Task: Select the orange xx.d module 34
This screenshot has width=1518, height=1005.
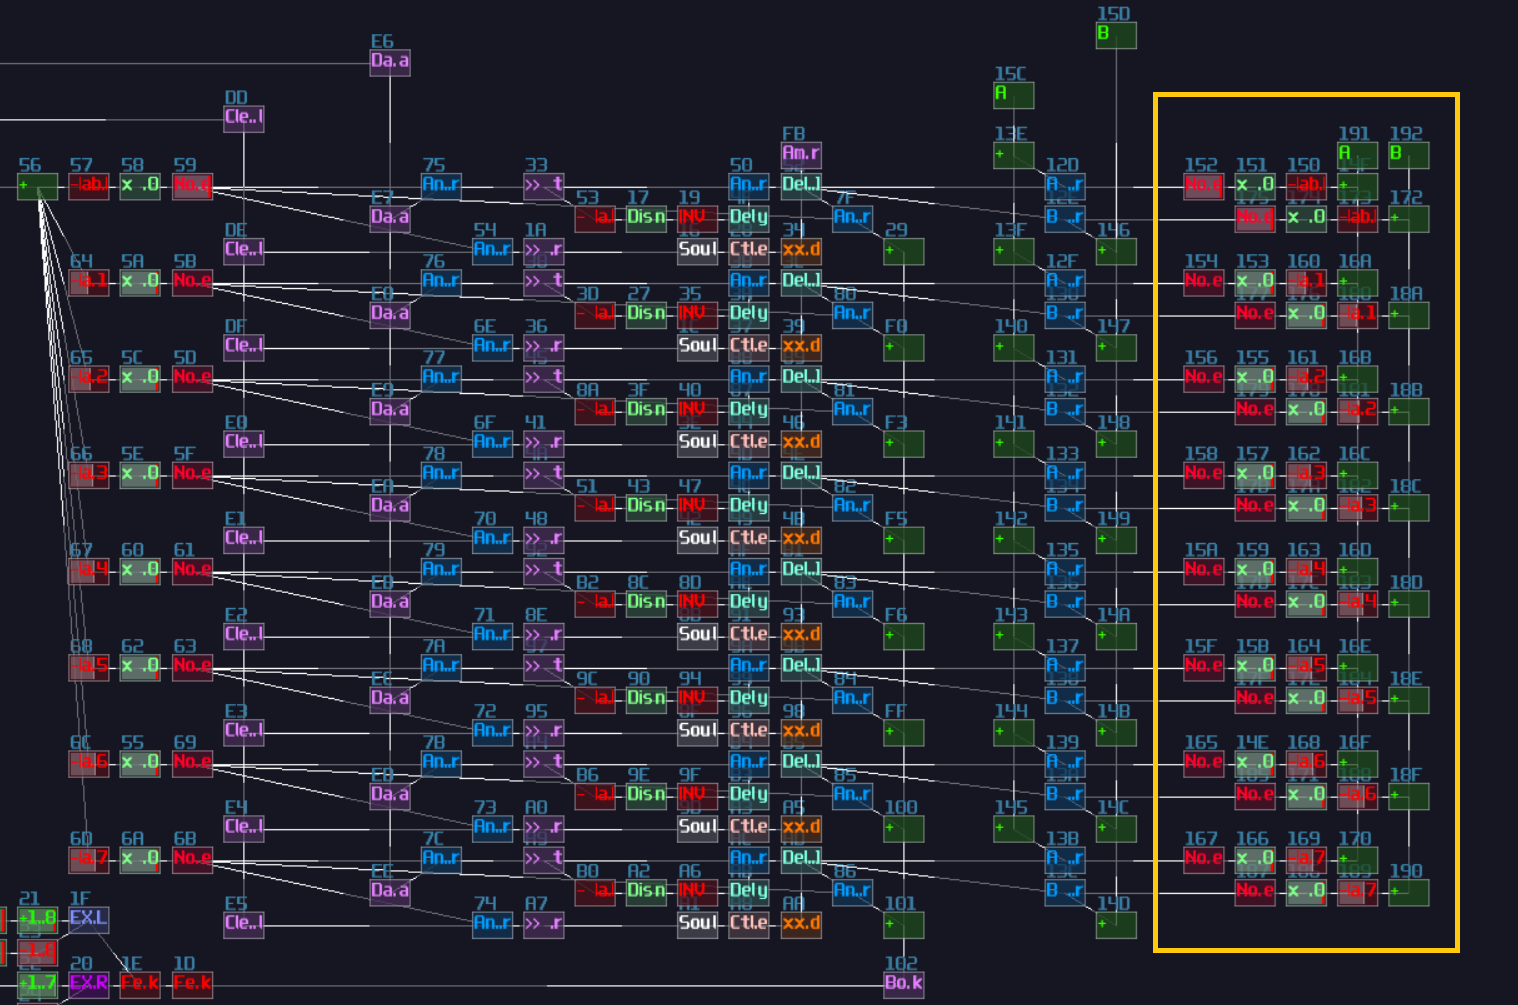Action: [801, 250]
